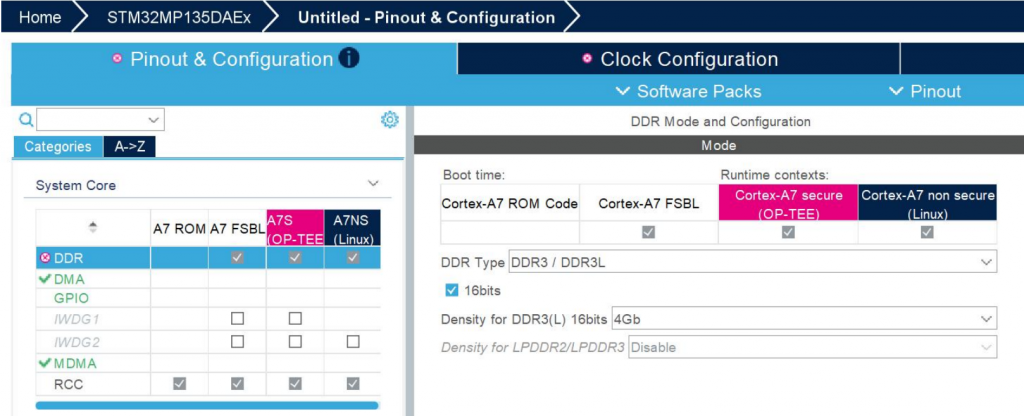Enable IWDG1 for A7 FSBL

click(237, 319)
